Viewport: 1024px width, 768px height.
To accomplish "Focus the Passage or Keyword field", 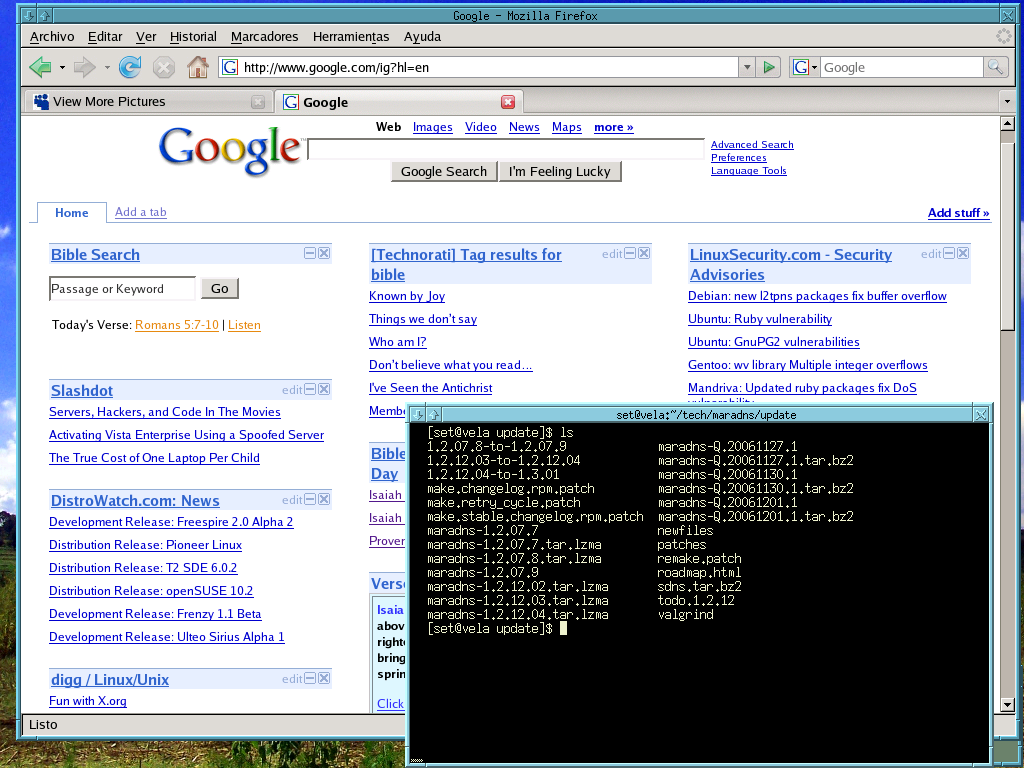I will (122, 288).
